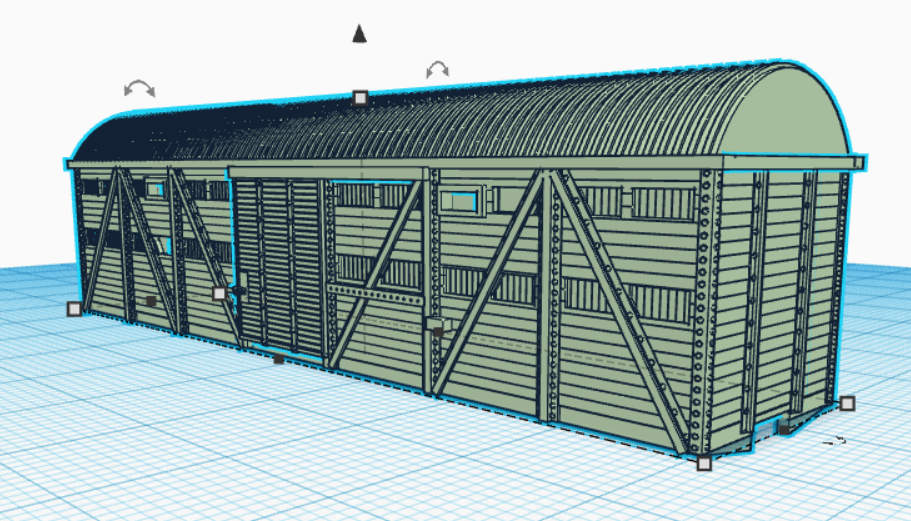911x521 pixels.
Task: Click black midpoint handle beneath the wagon's end wall
Action: pos(784,430)
